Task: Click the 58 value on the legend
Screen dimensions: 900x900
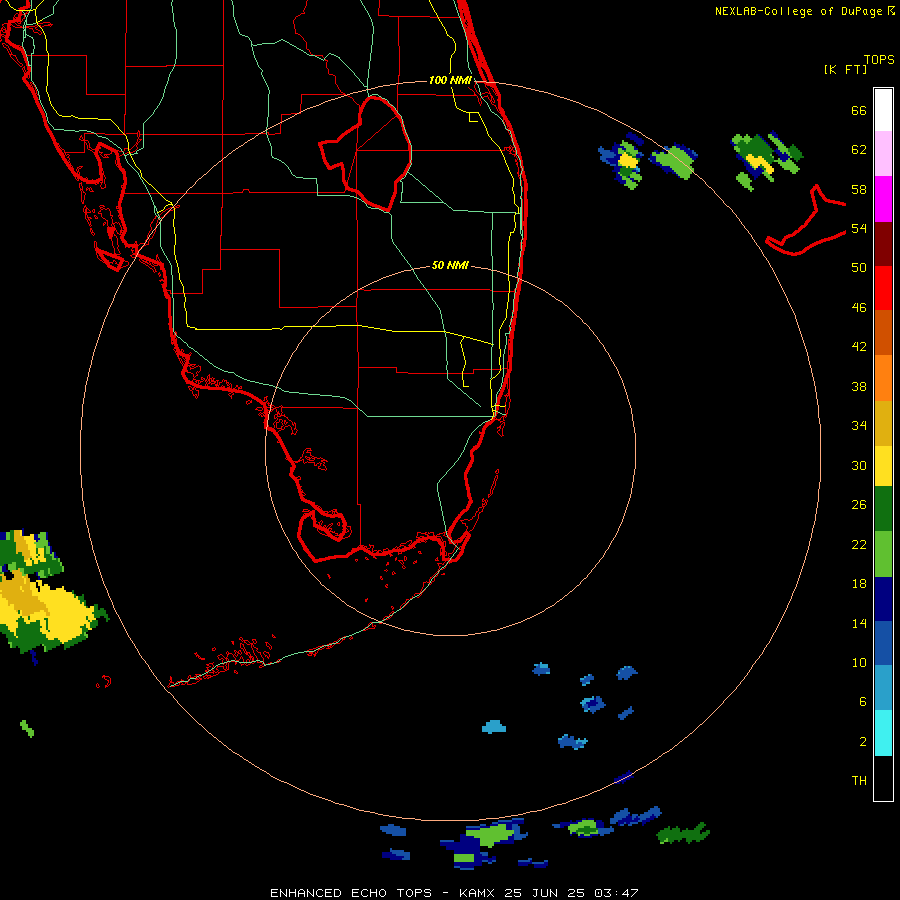Action: point(859,189)
